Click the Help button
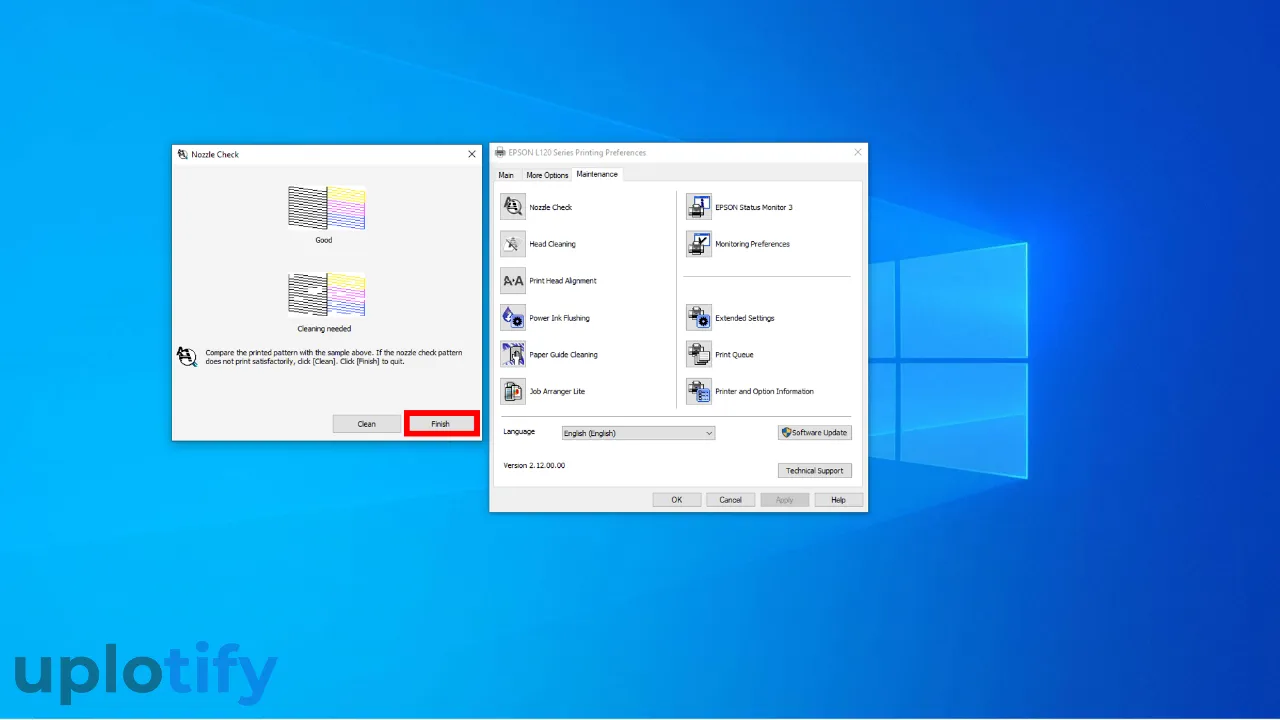The width and height of the screenshot is (1280, 720). (x=838, y=500)
